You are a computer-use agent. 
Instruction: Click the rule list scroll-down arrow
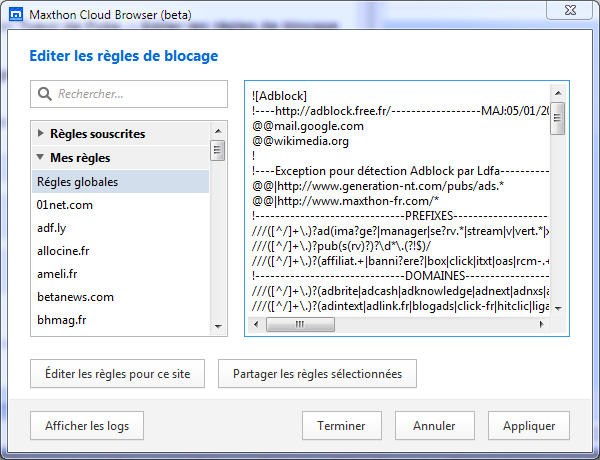click(218, 326)
